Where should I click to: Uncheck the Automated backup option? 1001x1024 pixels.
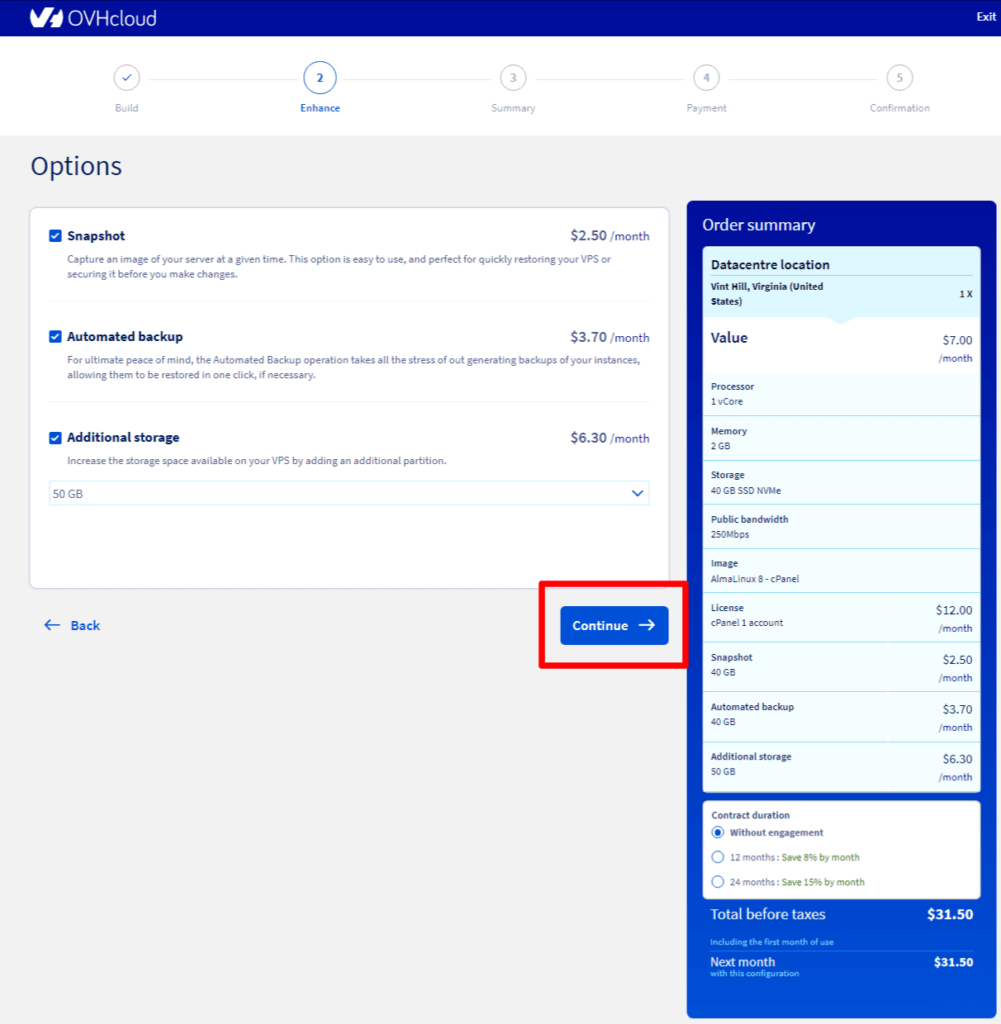point(56,337)
